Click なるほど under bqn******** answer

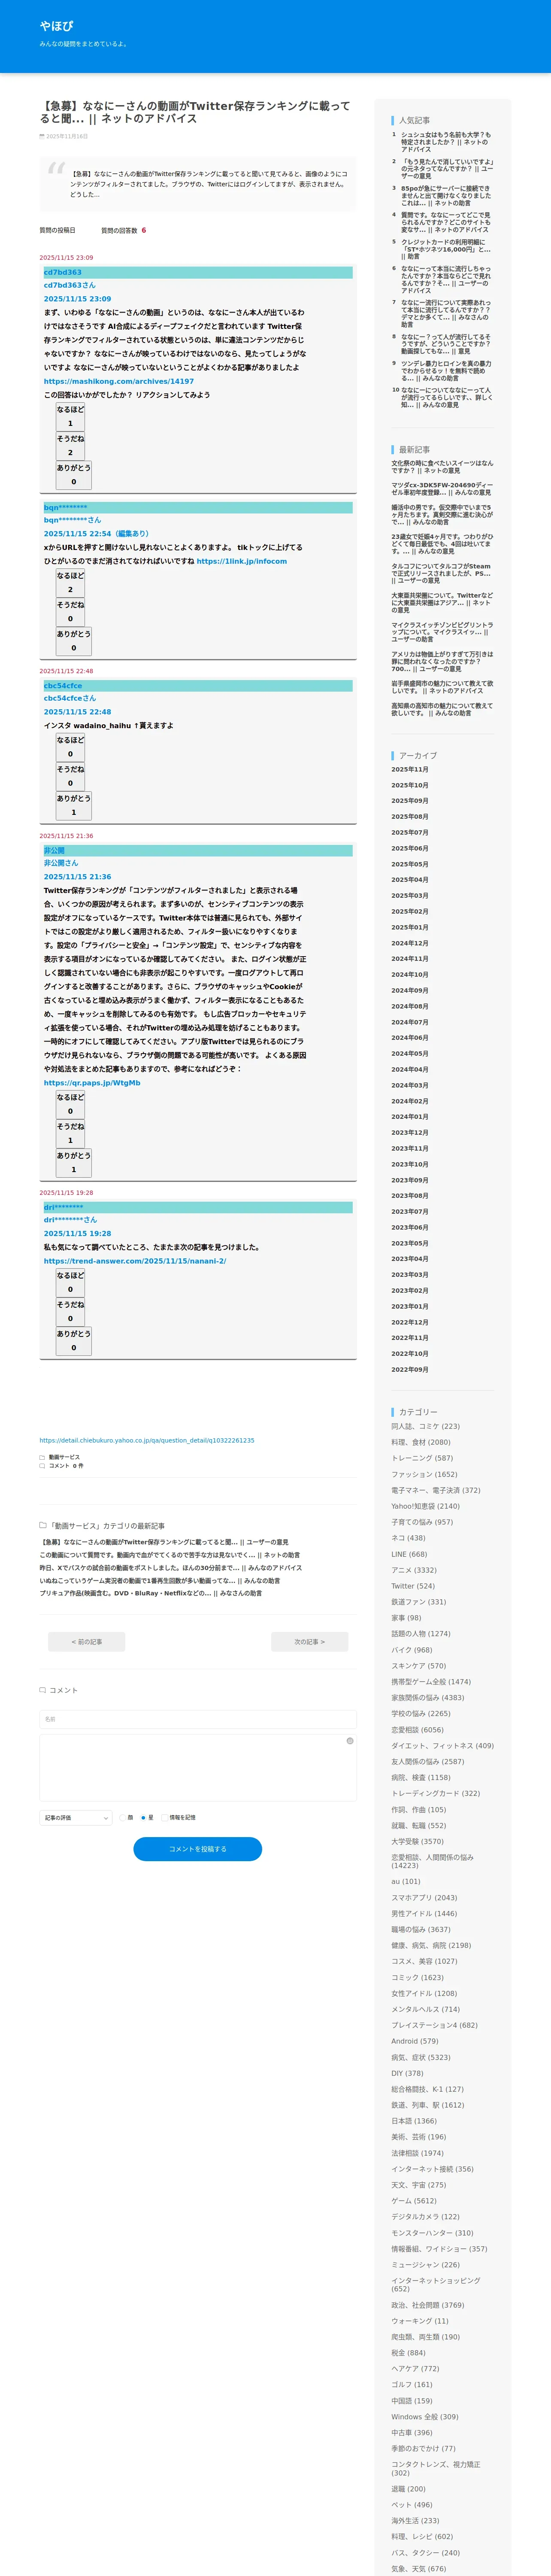[x=70, y=583]
